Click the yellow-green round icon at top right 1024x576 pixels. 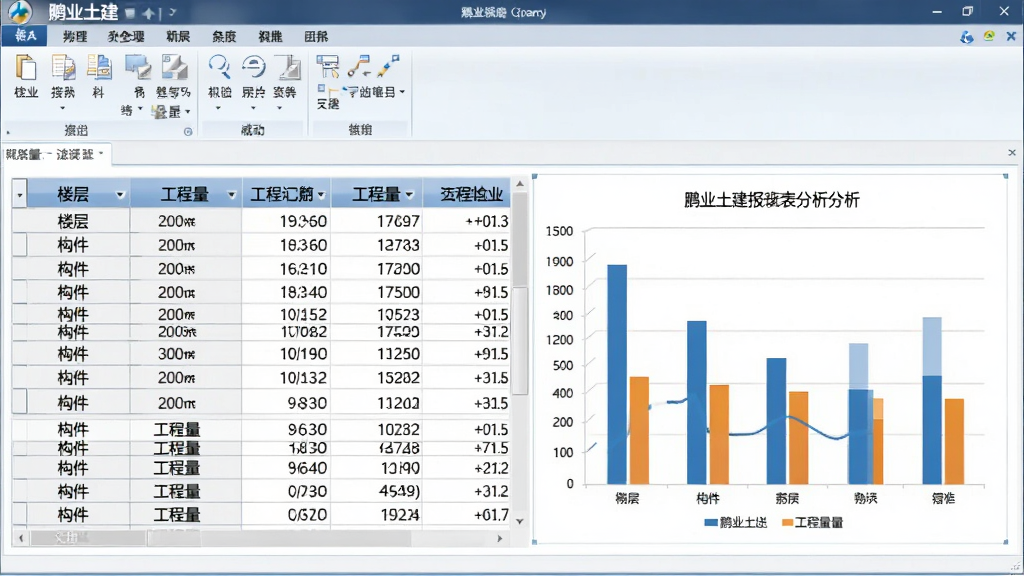pyautogui.click(x=989, y=37)
